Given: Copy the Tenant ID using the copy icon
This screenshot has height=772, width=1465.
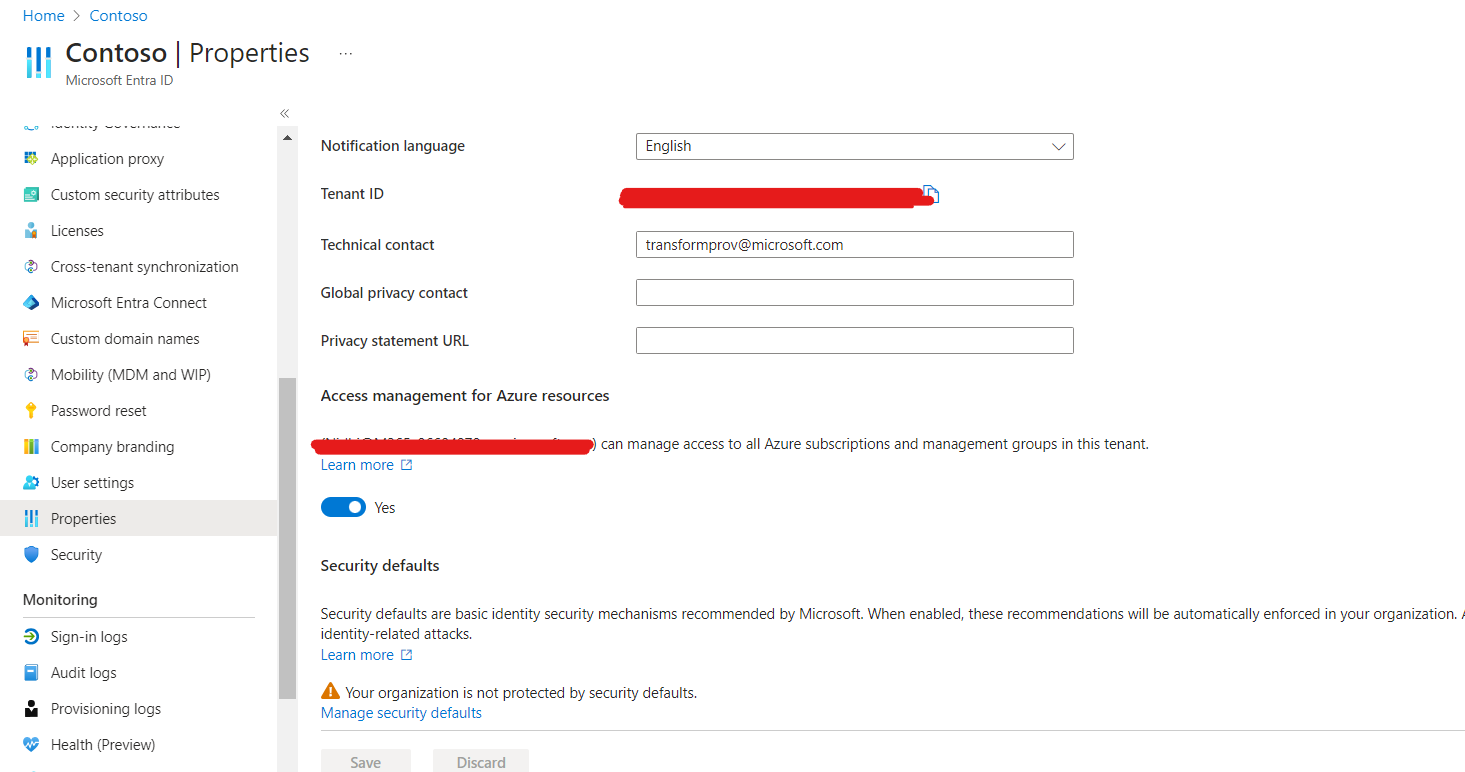Looking at the screenshot, I should click(x=931, y=195).
